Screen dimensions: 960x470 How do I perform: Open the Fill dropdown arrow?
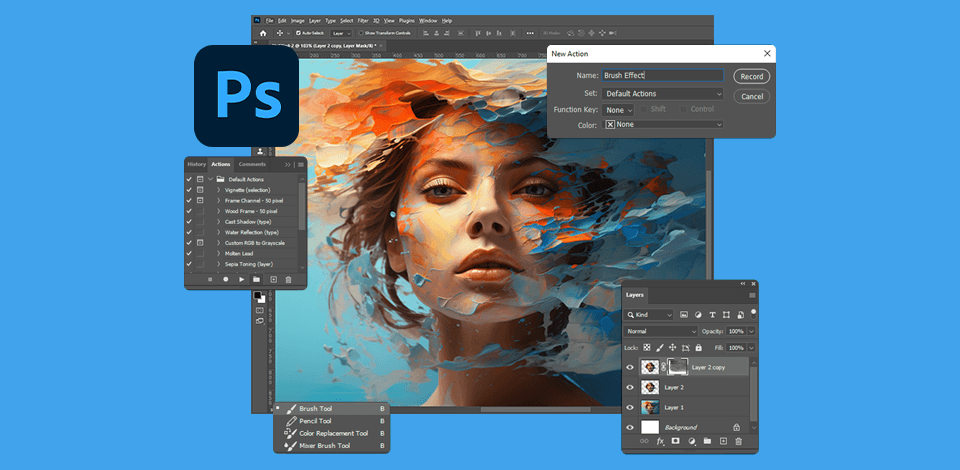751,348
